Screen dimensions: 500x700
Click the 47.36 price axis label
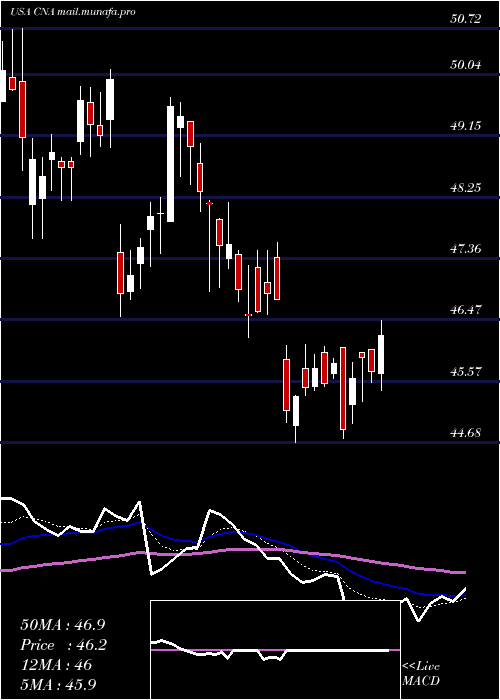point(466,248)
